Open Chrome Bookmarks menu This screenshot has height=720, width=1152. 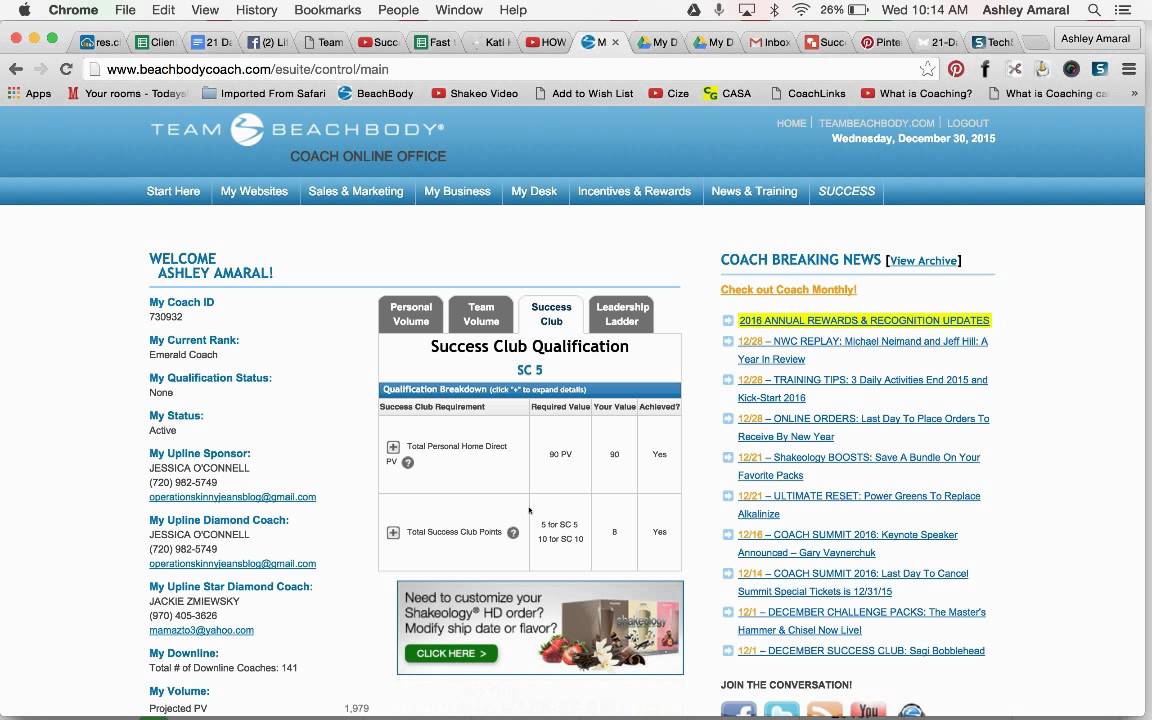pos(328,10)
